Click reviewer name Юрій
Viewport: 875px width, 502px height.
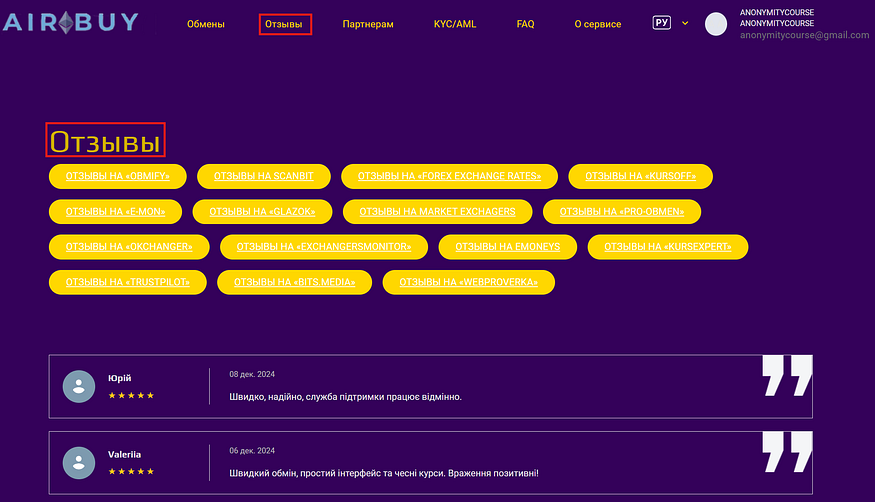(x=119, y=378)
